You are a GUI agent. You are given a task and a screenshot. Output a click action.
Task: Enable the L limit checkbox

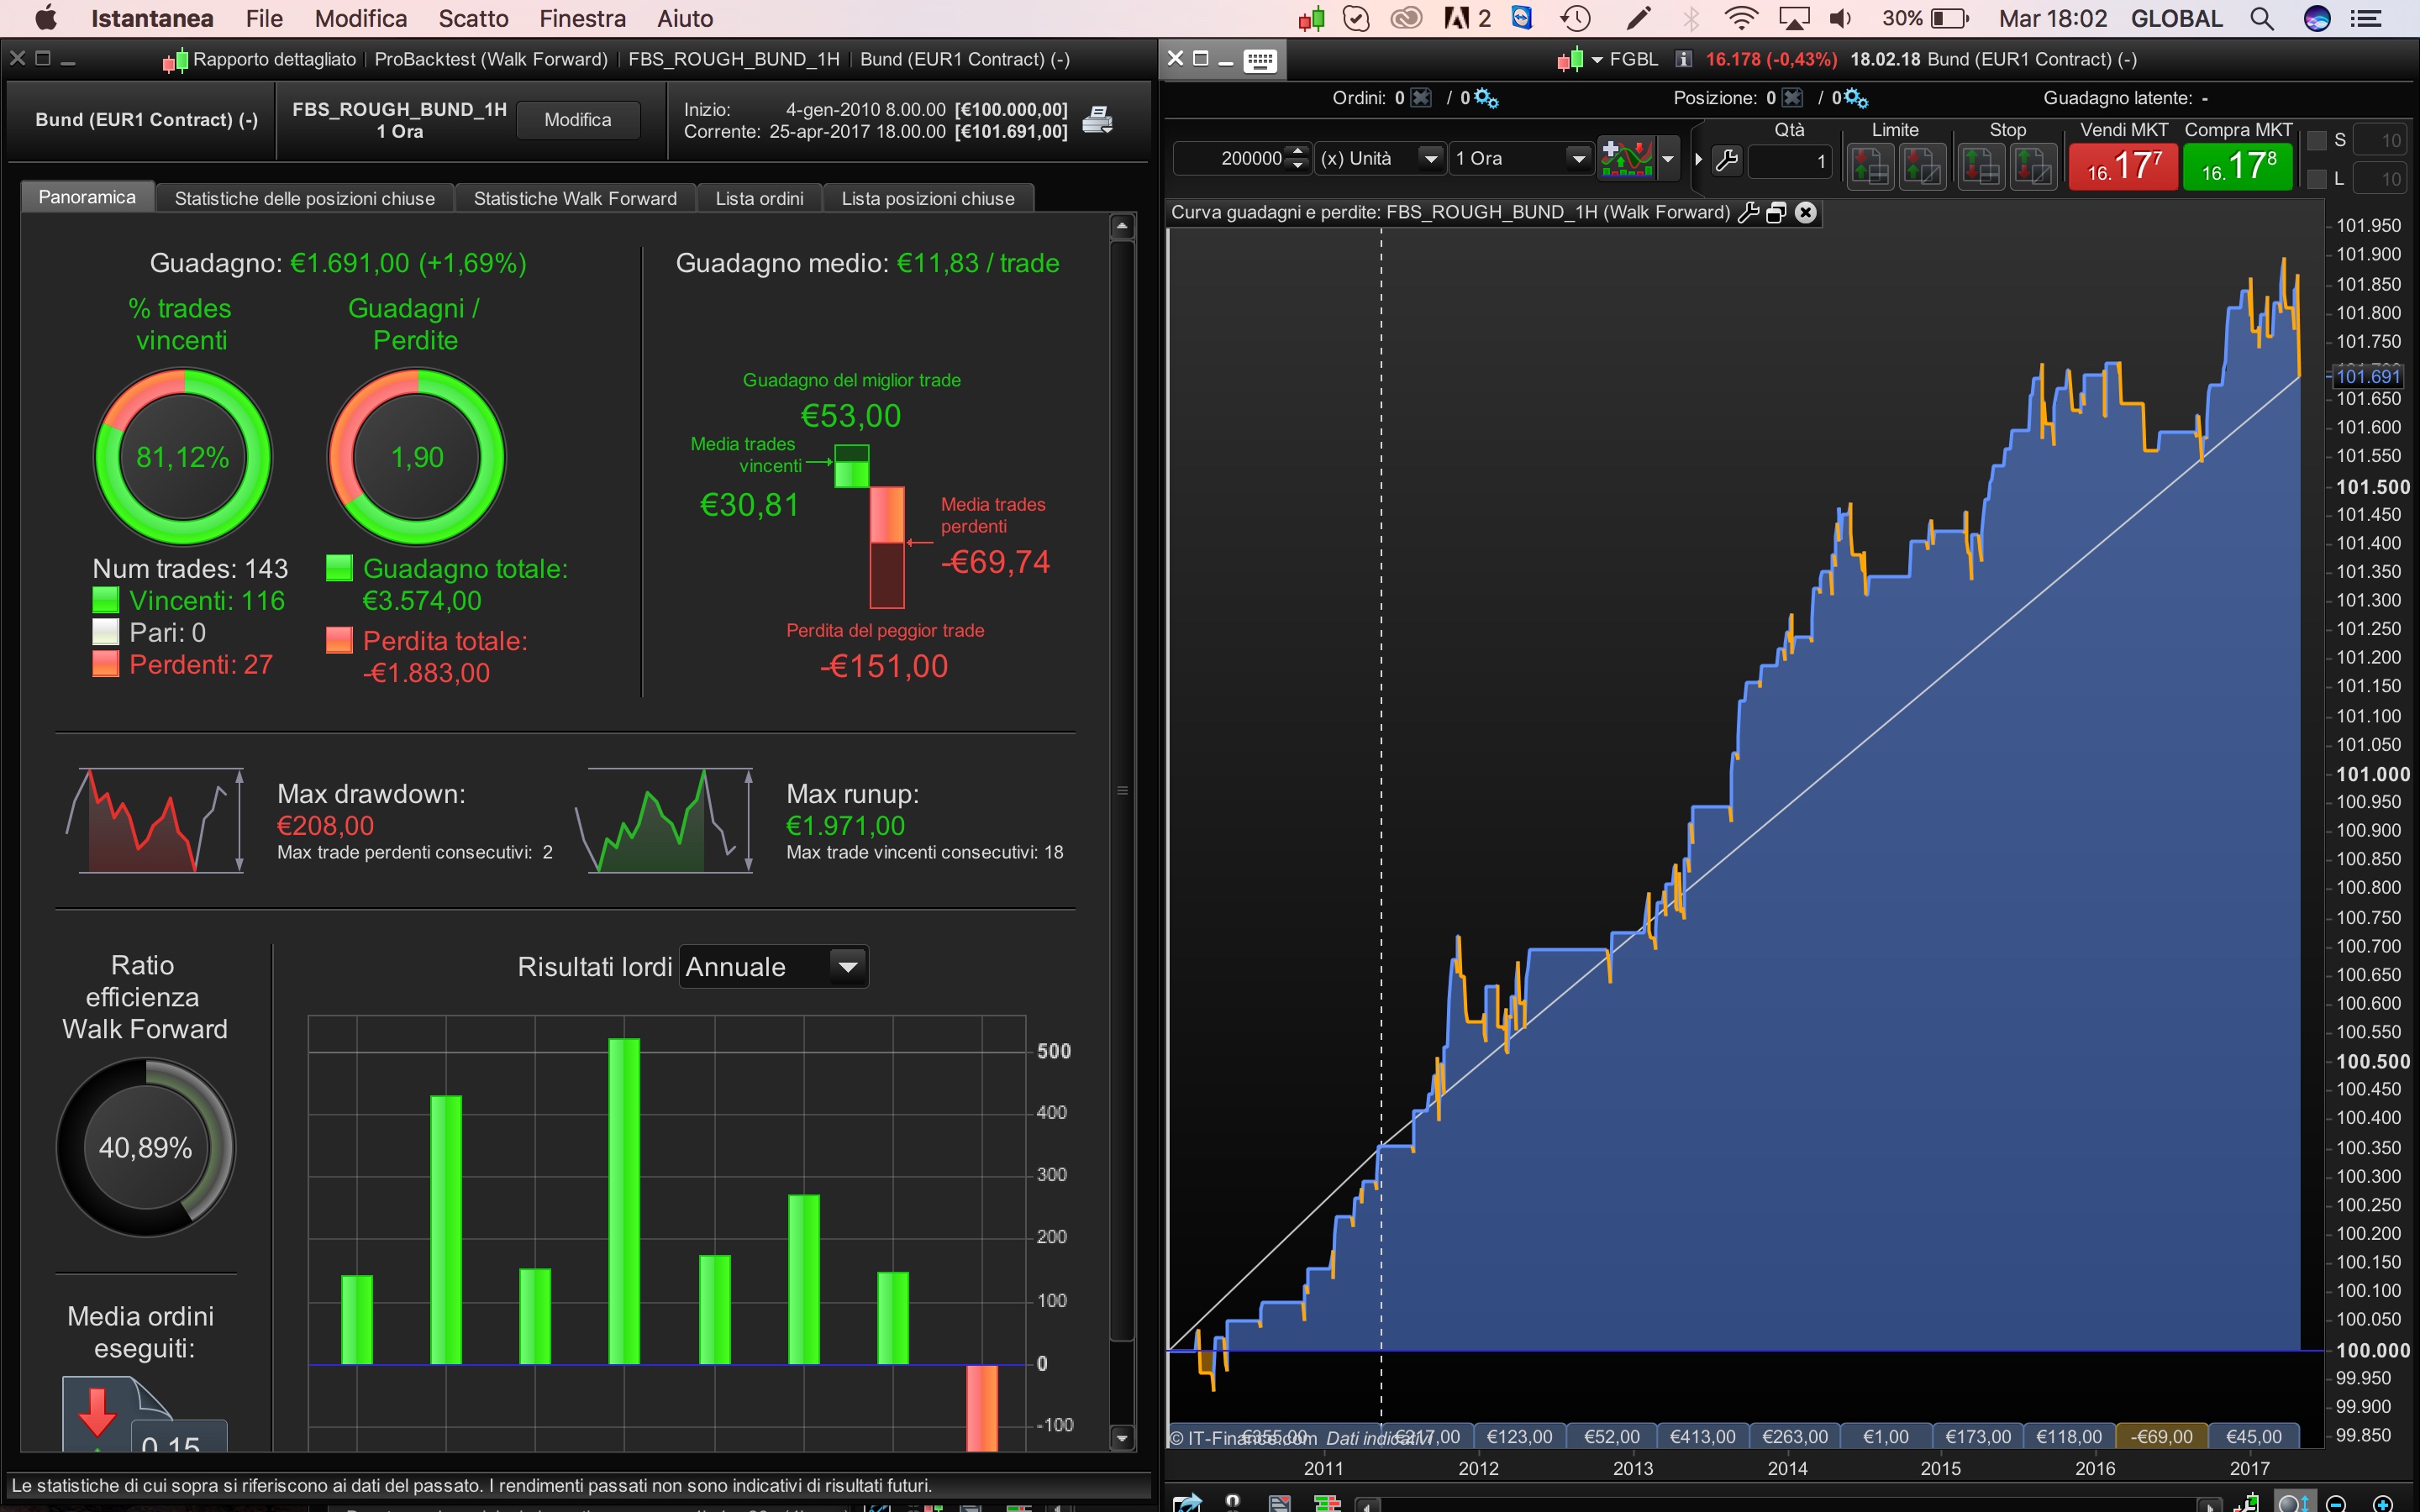2316,179
